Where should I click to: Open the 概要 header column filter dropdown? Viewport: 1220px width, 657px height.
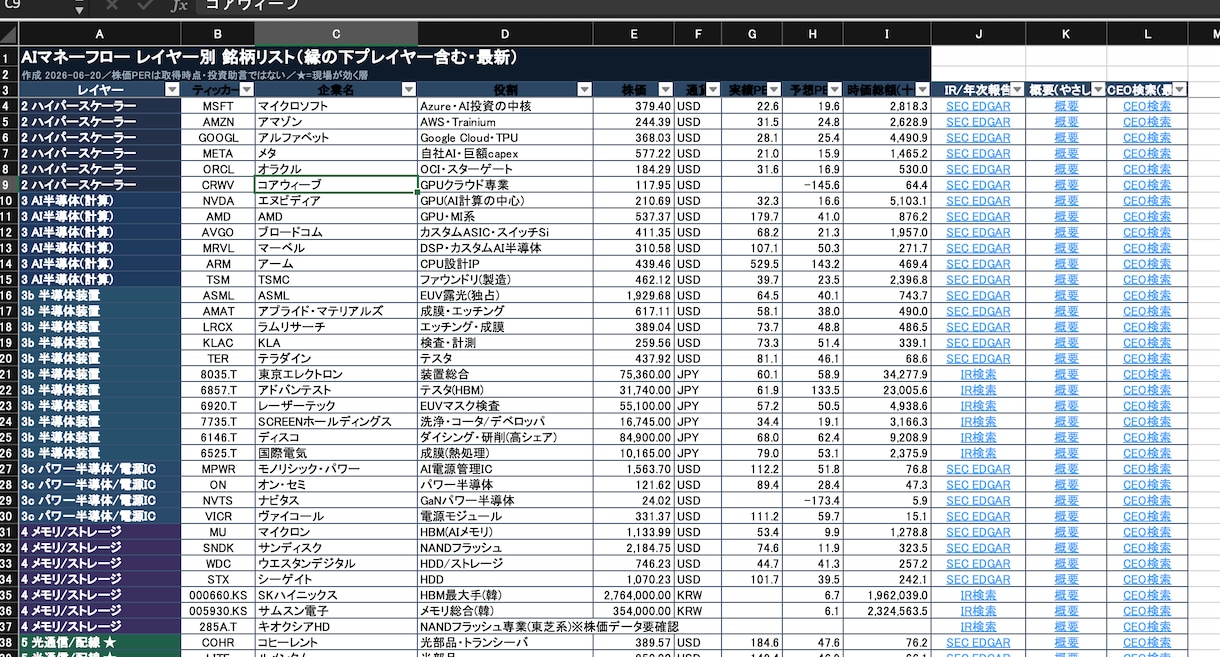click(x=1097, y=90)
